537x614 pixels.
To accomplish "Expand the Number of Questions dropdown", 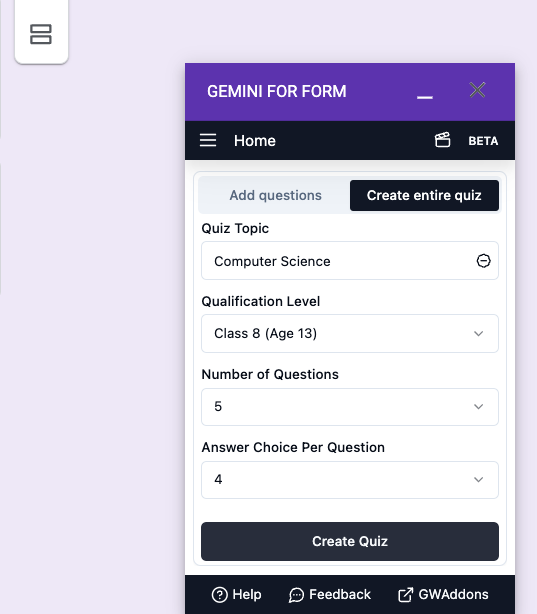I will coord(350,407).
